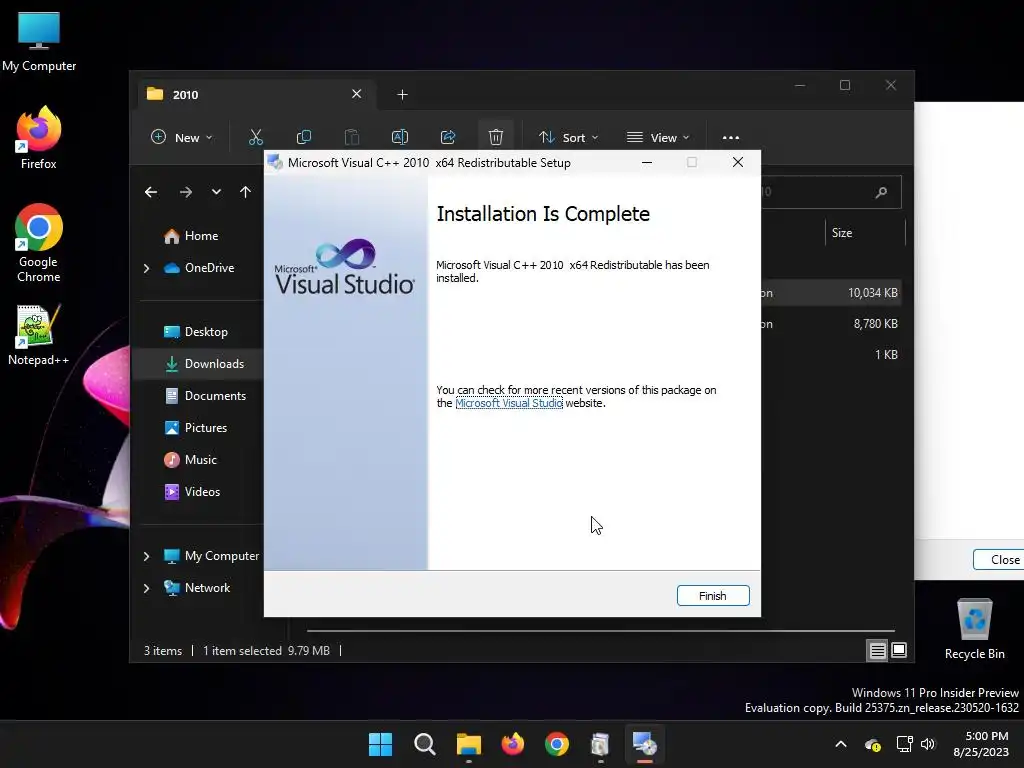Close the 2010 tab
The image size is (1024, 768).
pyautogui.click(x=357, y=94)
